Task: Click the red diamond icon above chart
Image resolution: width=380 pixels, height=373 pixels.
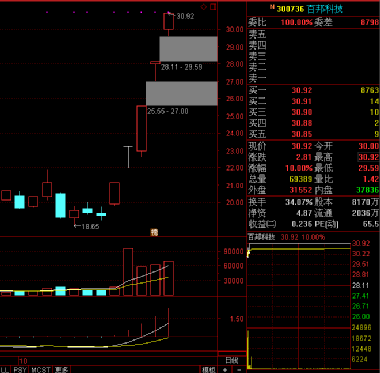Action: point(204,7)
